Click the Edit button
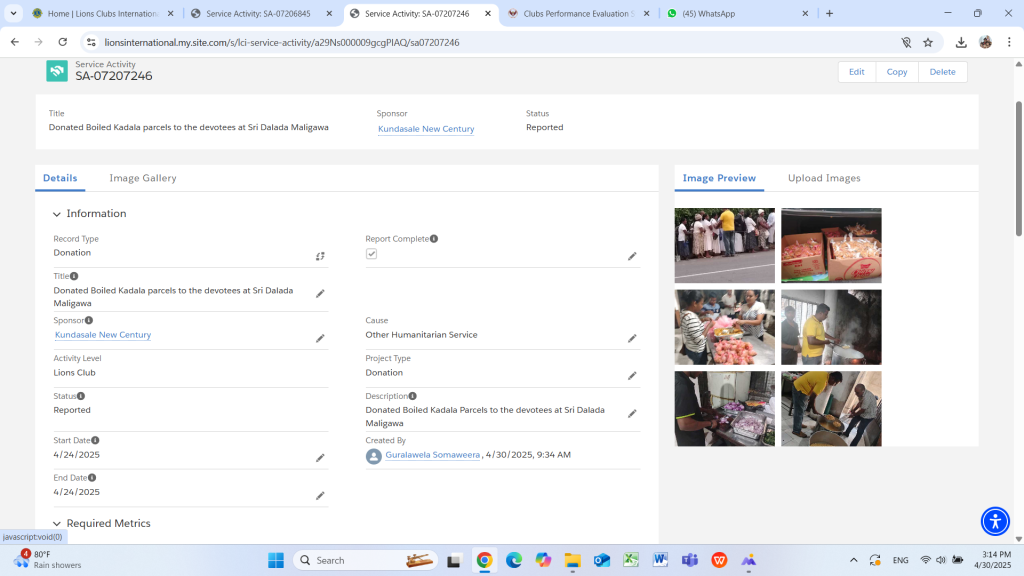Viewport: 1024px width, 576px height. pos(856,72)
